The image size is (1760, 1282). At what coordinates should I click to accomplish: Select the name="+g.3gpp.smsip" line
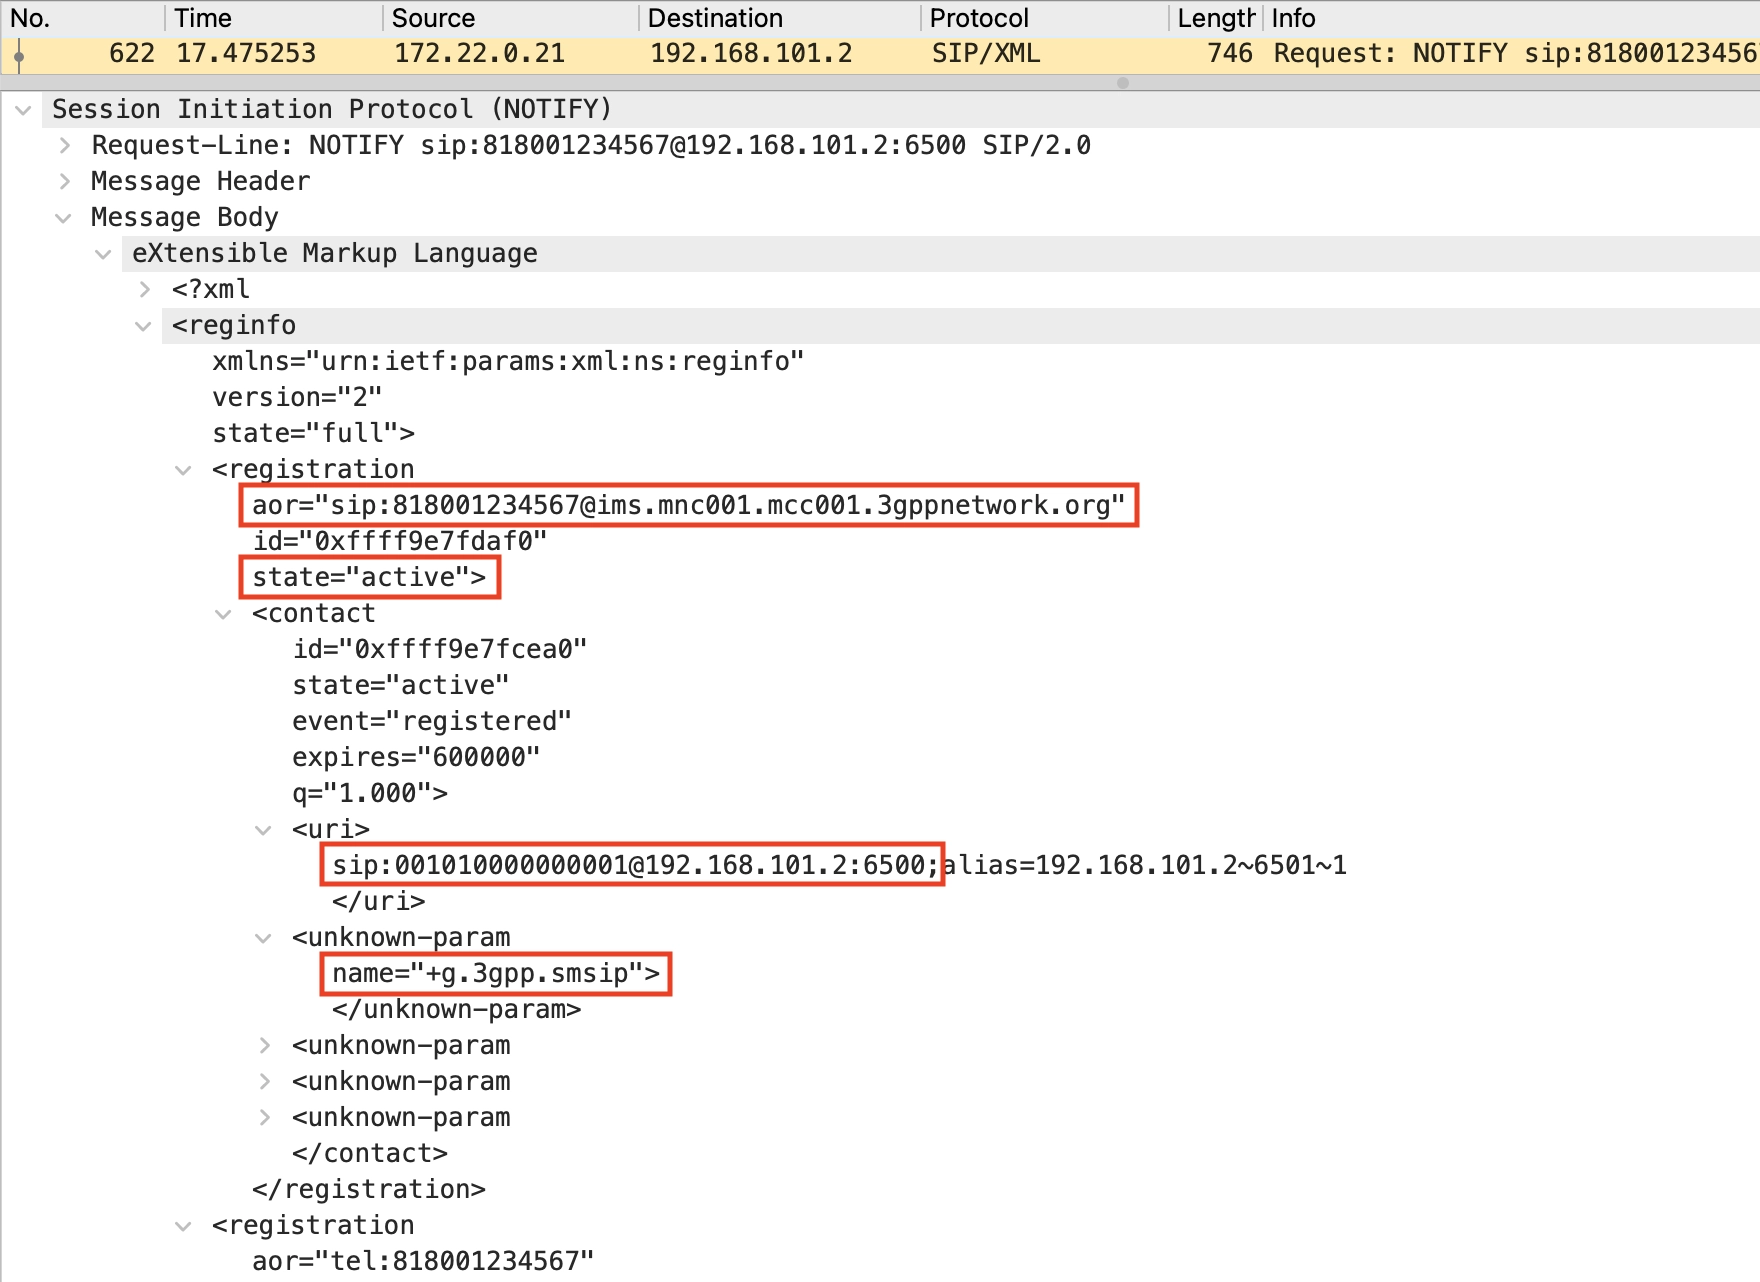pos(496,974)
